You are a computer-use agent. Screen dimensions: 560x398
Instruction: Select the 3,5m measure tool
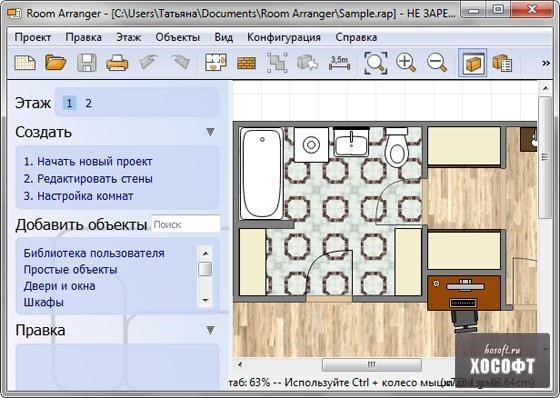pyautogui.click(x=339, y=63)
